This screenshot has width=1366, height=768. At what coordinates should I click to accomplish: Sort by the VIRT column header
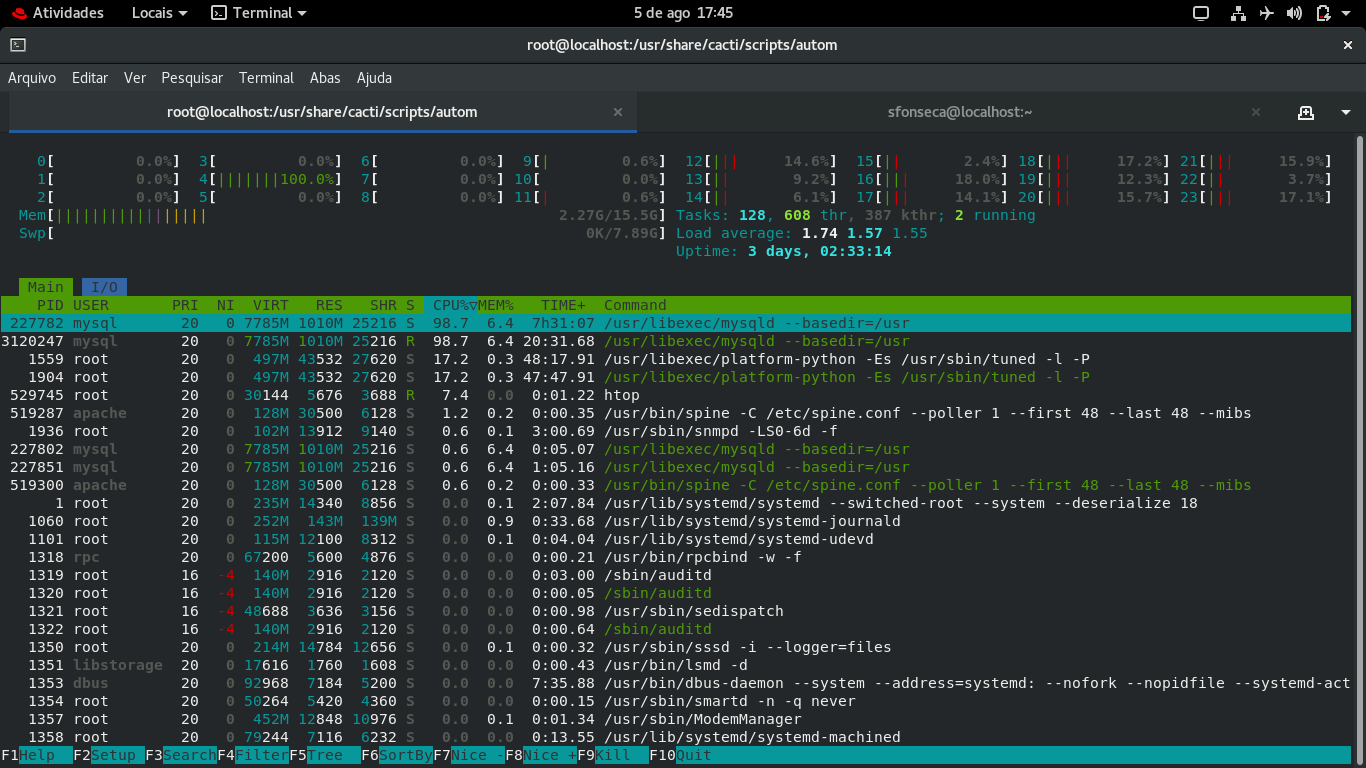point(271,305)
